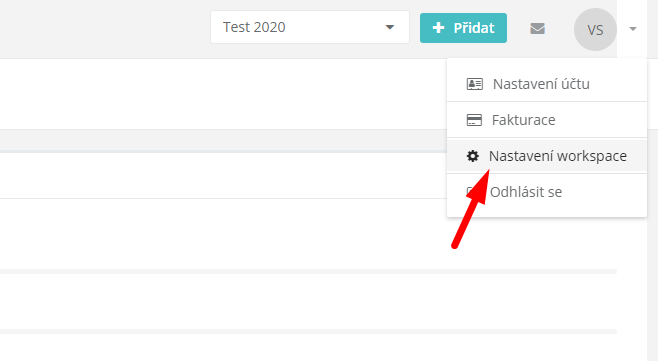This screenshot has height=361, width=658.
Task: Click the gear icon for Nastavení workspace
Action: 473,156
